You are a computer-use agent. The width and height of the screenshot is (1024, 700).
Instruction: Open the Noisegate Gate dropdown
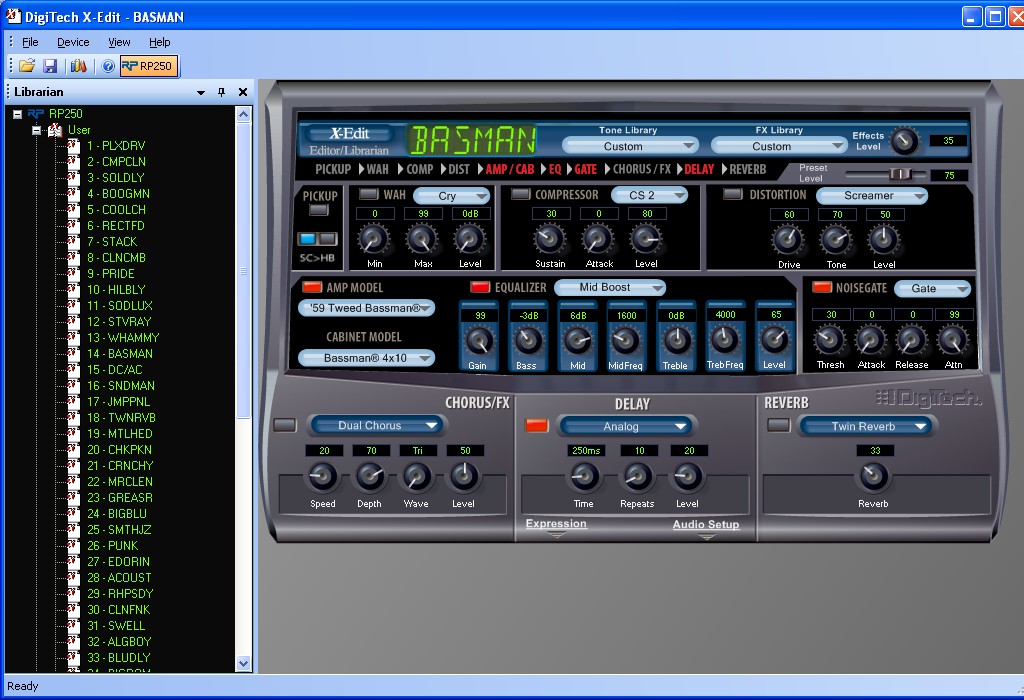(x=933, y=289)
